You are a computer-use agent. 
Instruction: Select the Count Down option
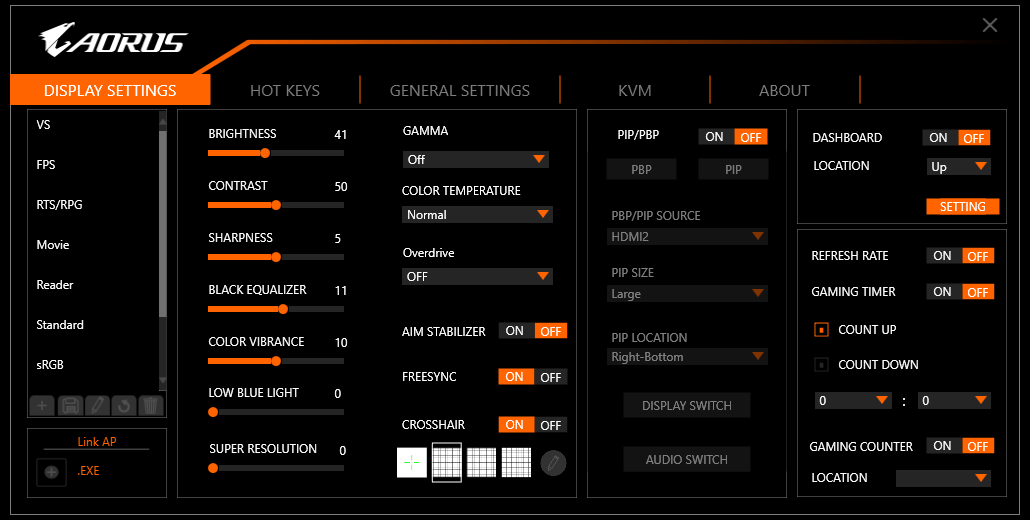tap(821, 364)
